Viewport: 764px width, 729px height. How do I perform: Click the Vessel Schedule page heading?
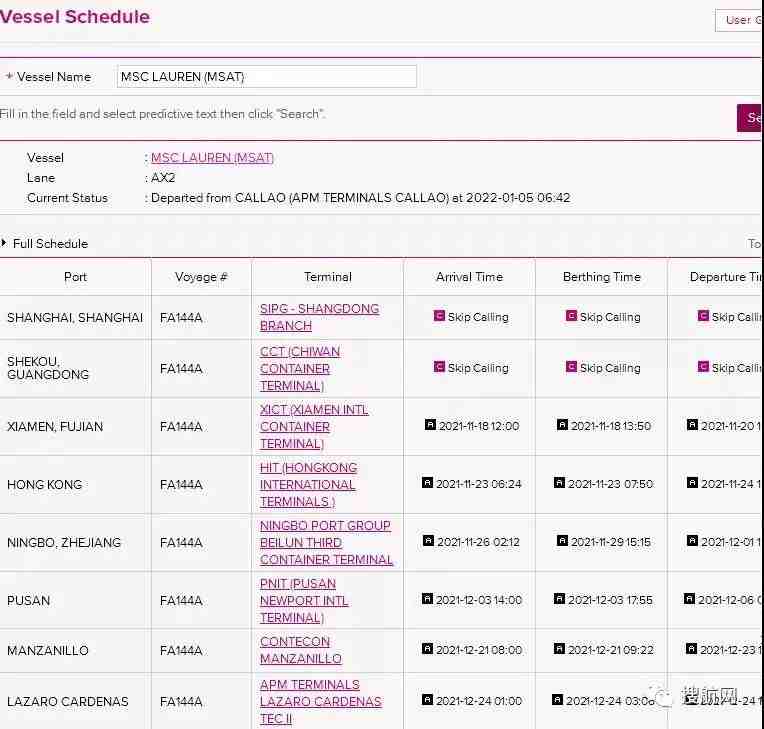pos(75,17)
